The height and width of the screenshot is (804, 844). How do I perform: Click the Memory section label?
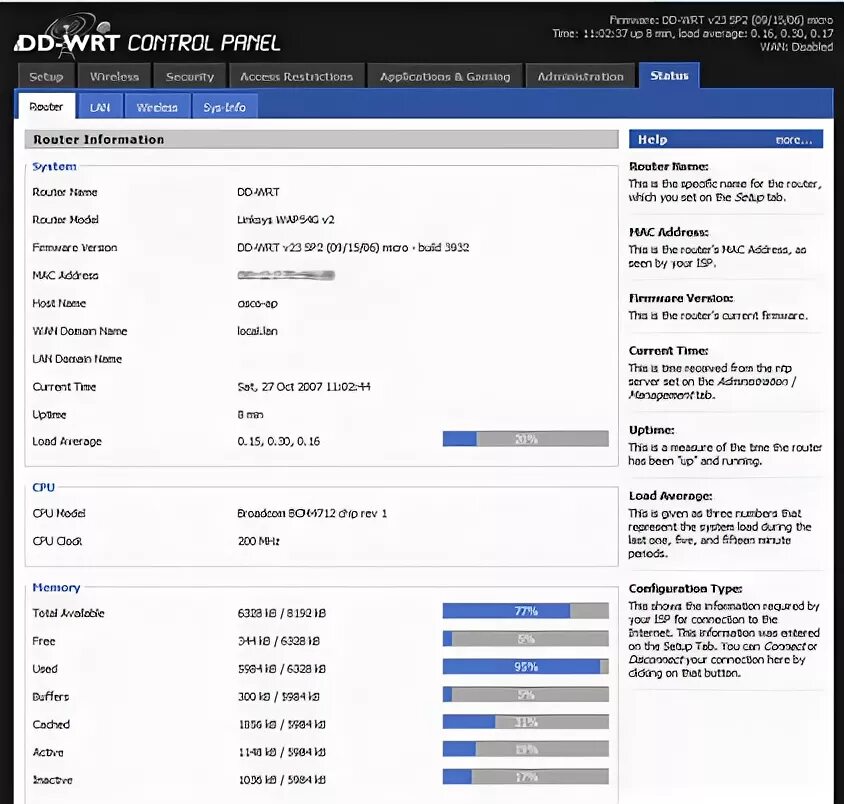click(56, 587)
